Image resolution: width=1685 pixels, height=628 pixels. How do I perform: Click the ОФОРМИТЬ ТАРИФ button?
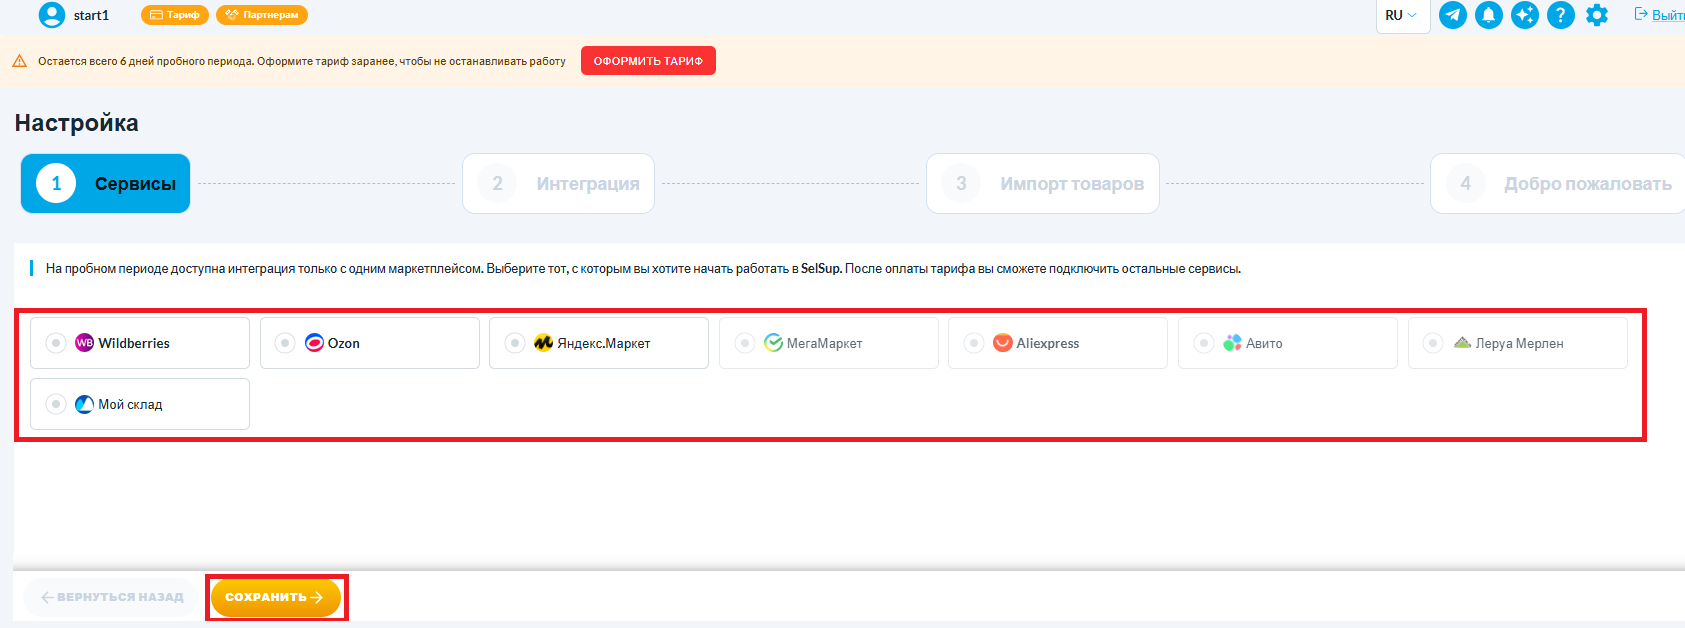coord(648,61)
